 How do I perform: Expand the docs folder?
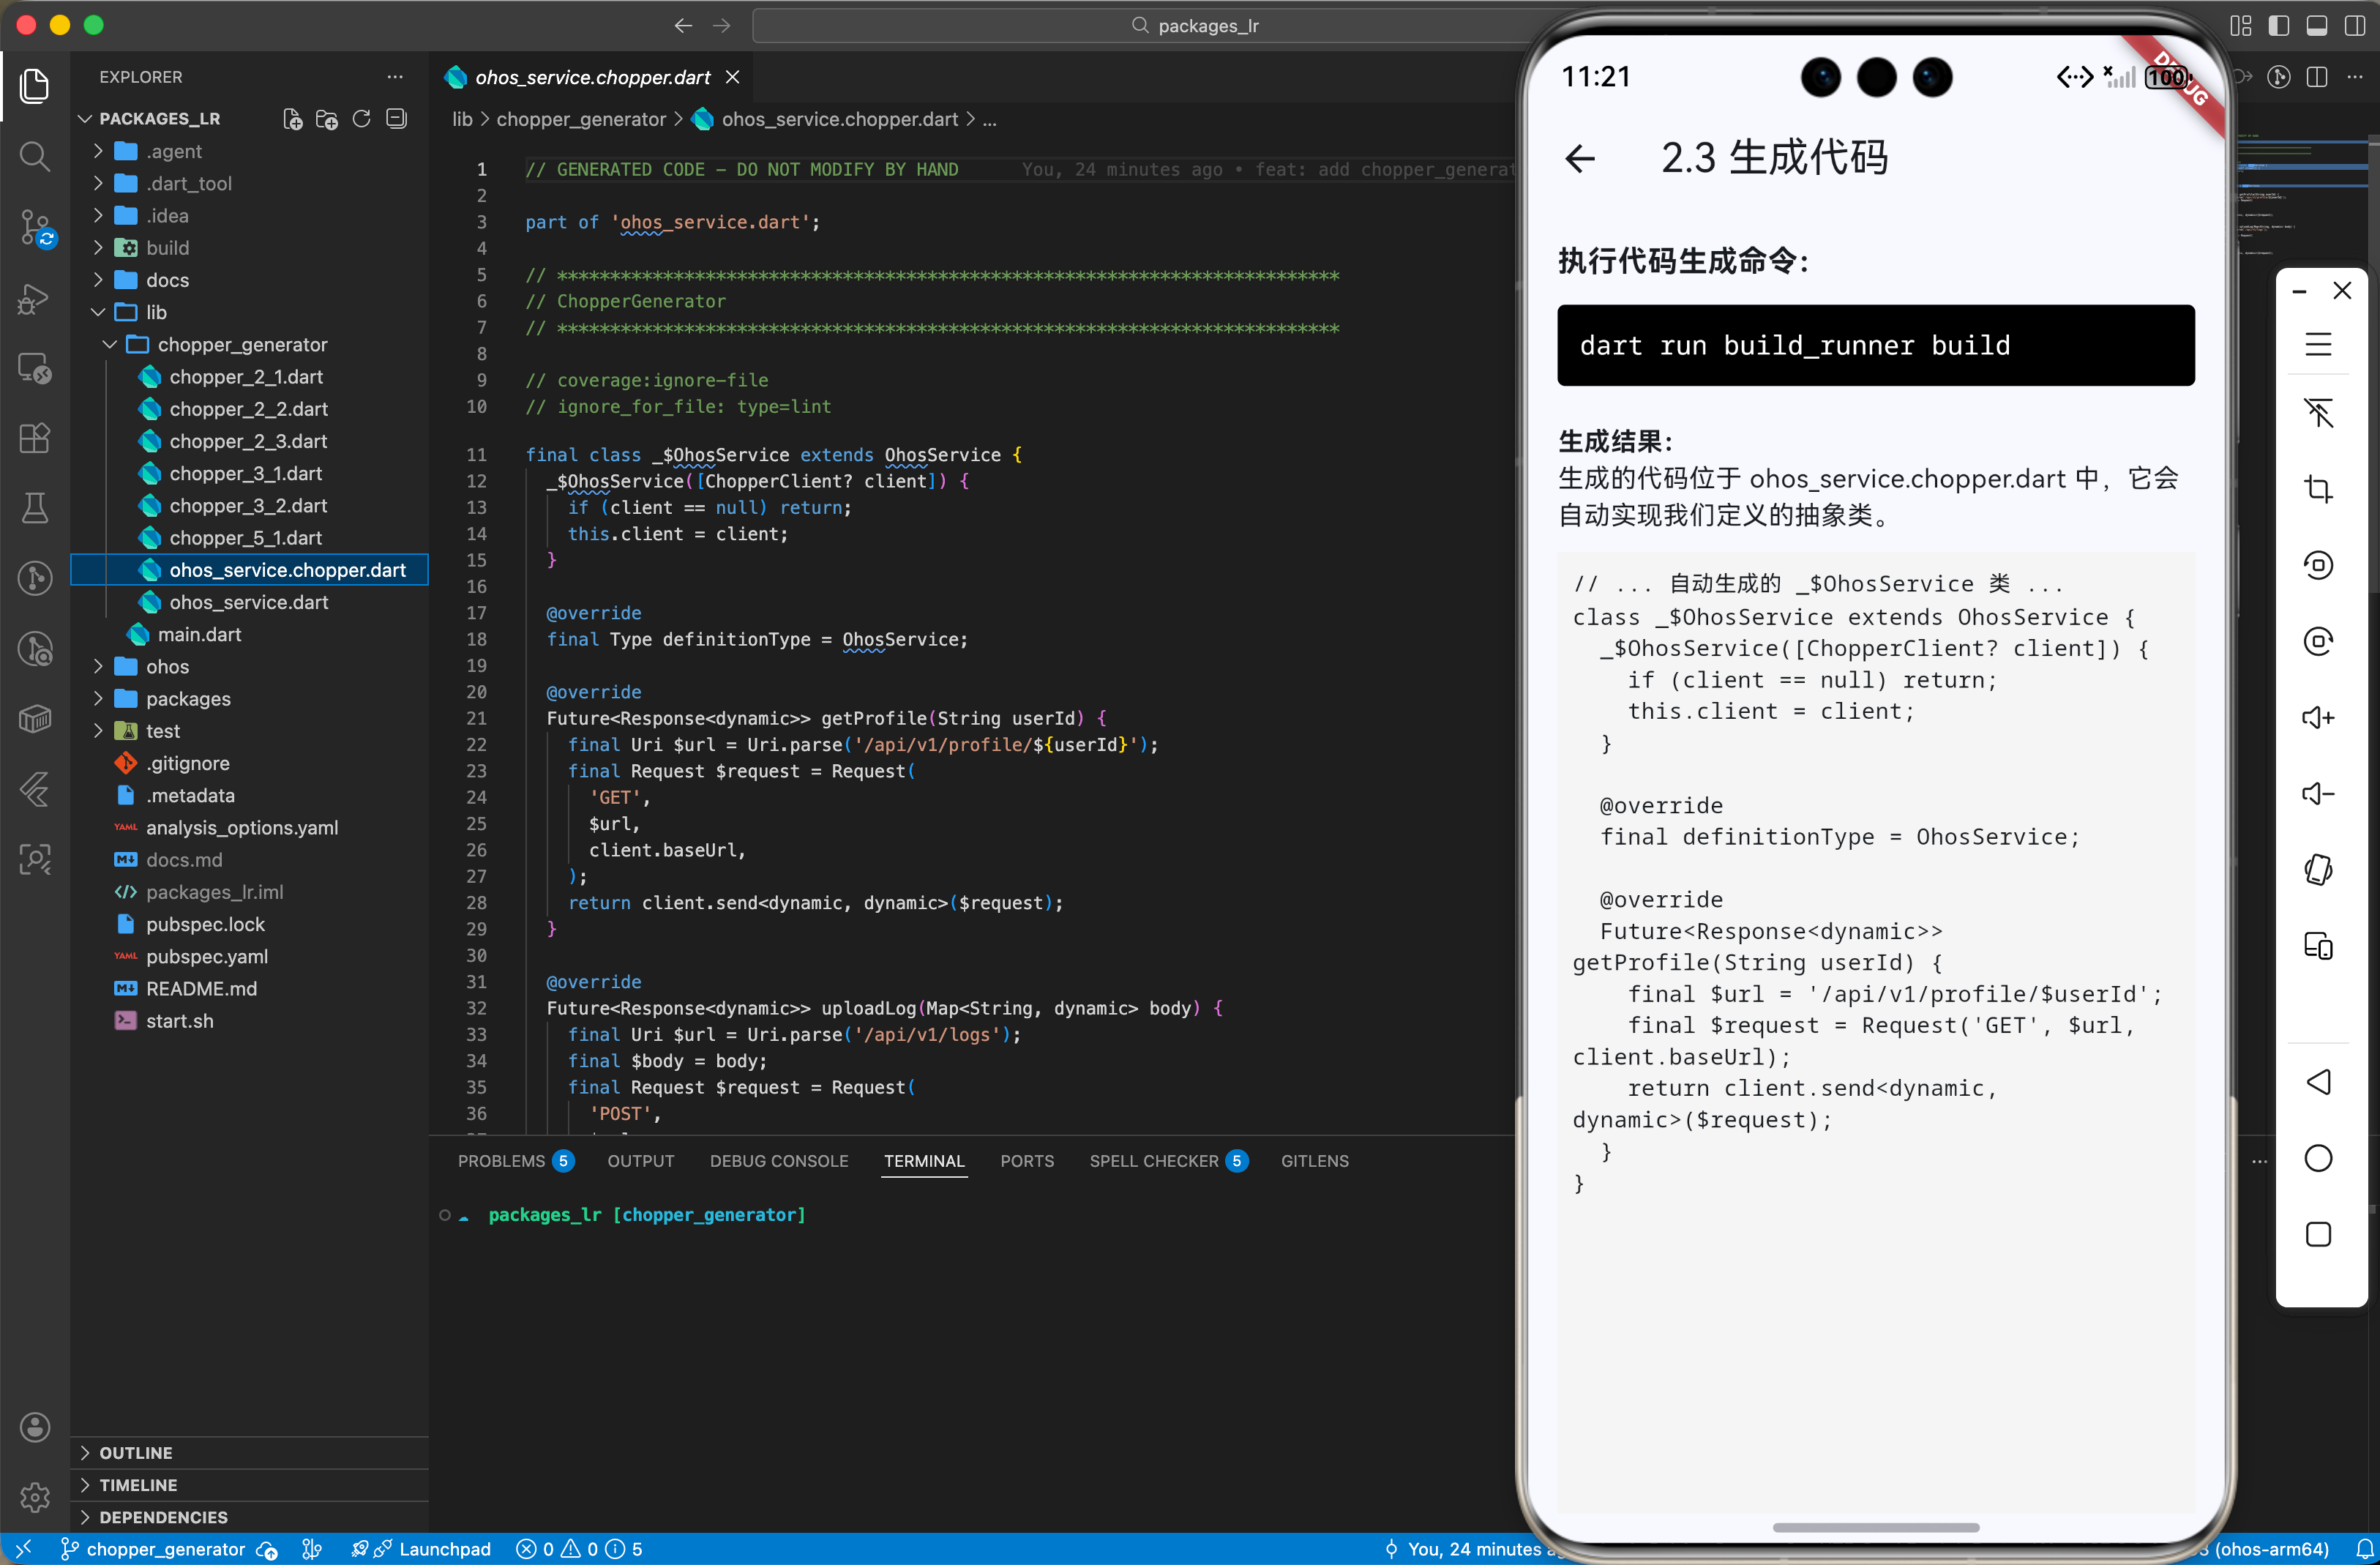(x=167, y=280)
